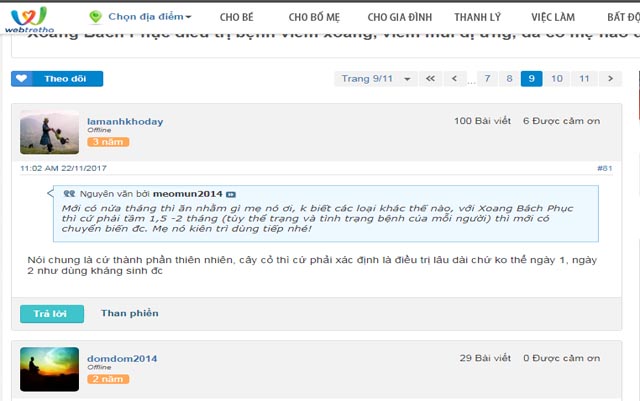Click the quote mark icon in quoted post
The height and width of the screenshot is (401, 640).
(x=69, y=193)
